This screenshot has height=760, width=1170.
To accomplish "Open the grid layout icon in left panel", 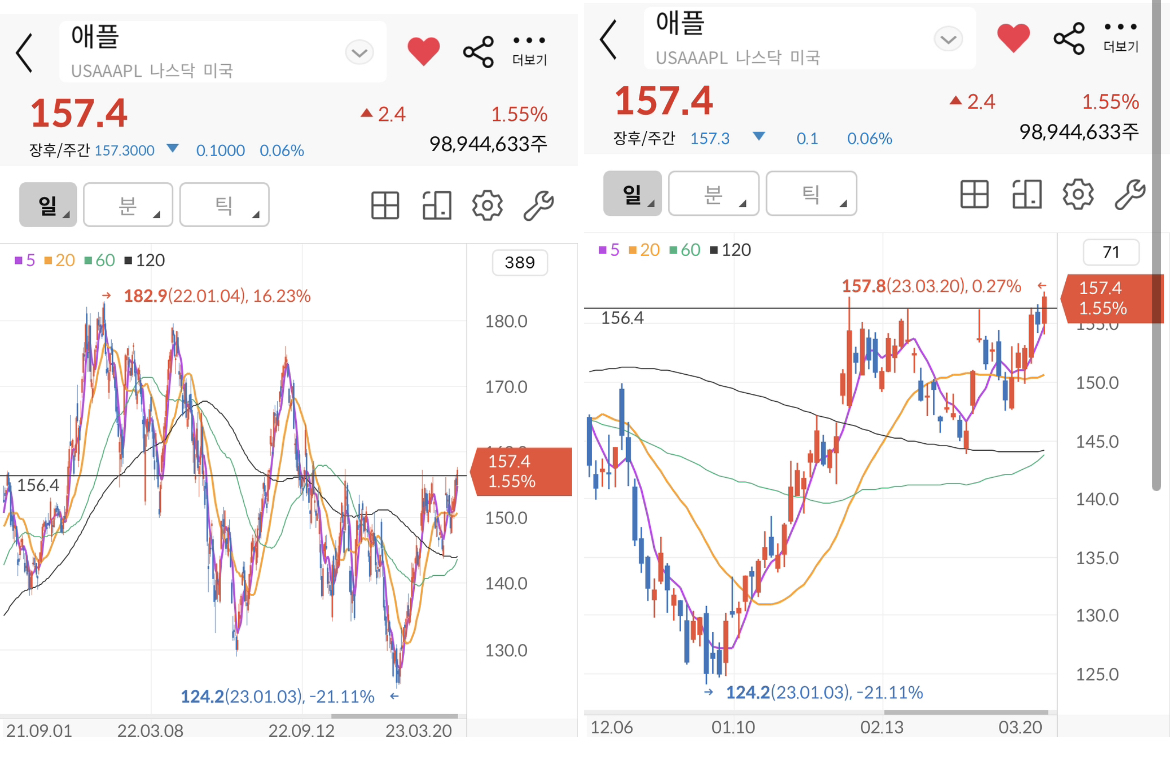I will (385, 205).
